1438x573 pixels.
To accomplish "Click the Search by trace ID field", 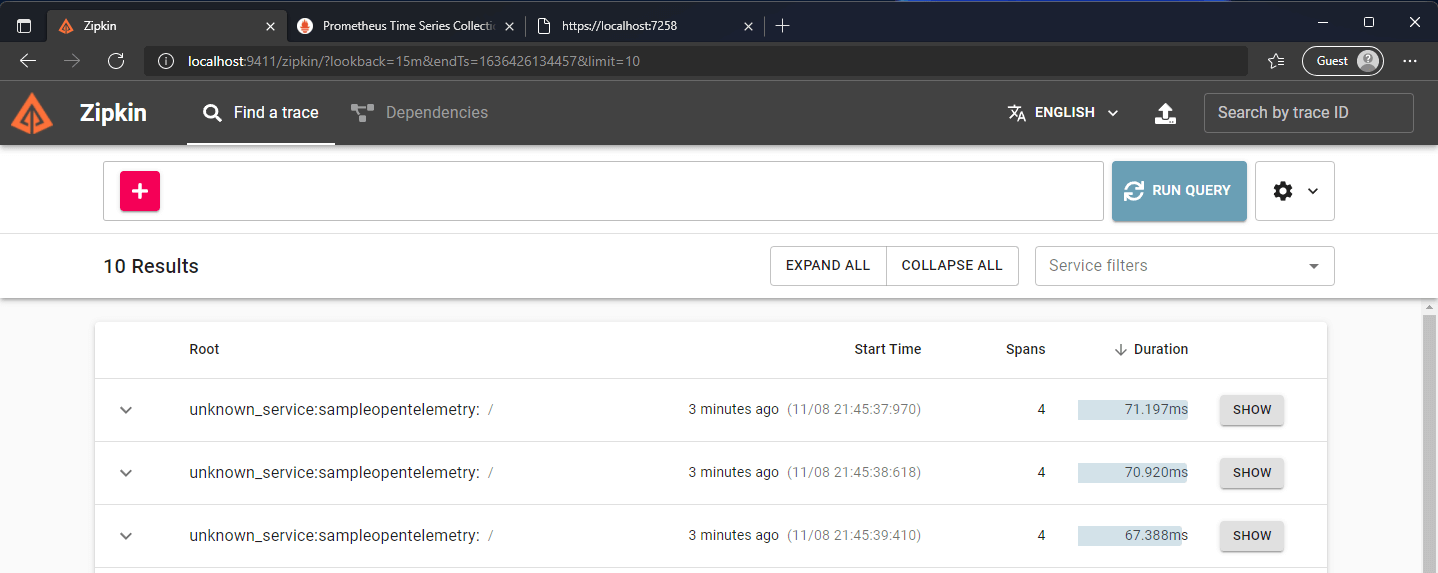I will tap(1308, 113).
